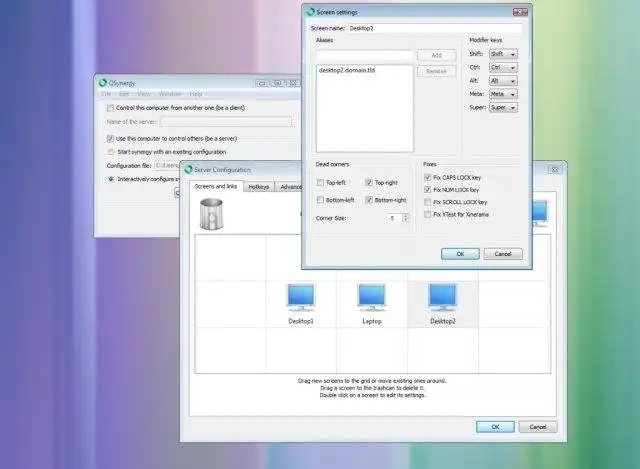
Task: Click the new alias text field
Action: 365,56
